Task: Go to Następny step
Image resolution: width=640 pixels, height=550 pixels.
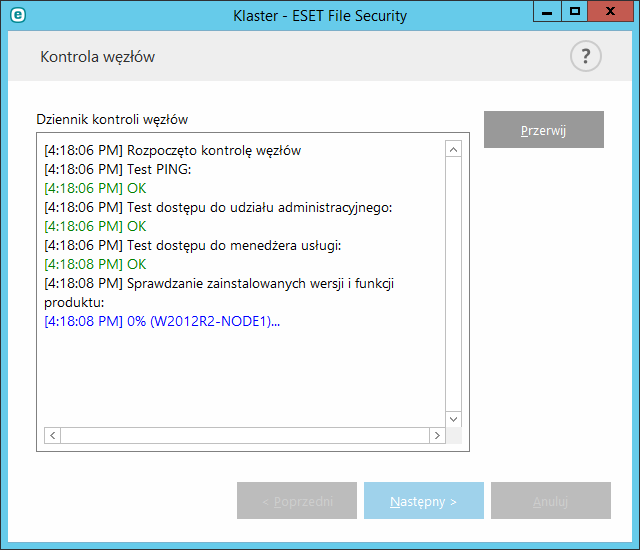Action: click(424, 501)
